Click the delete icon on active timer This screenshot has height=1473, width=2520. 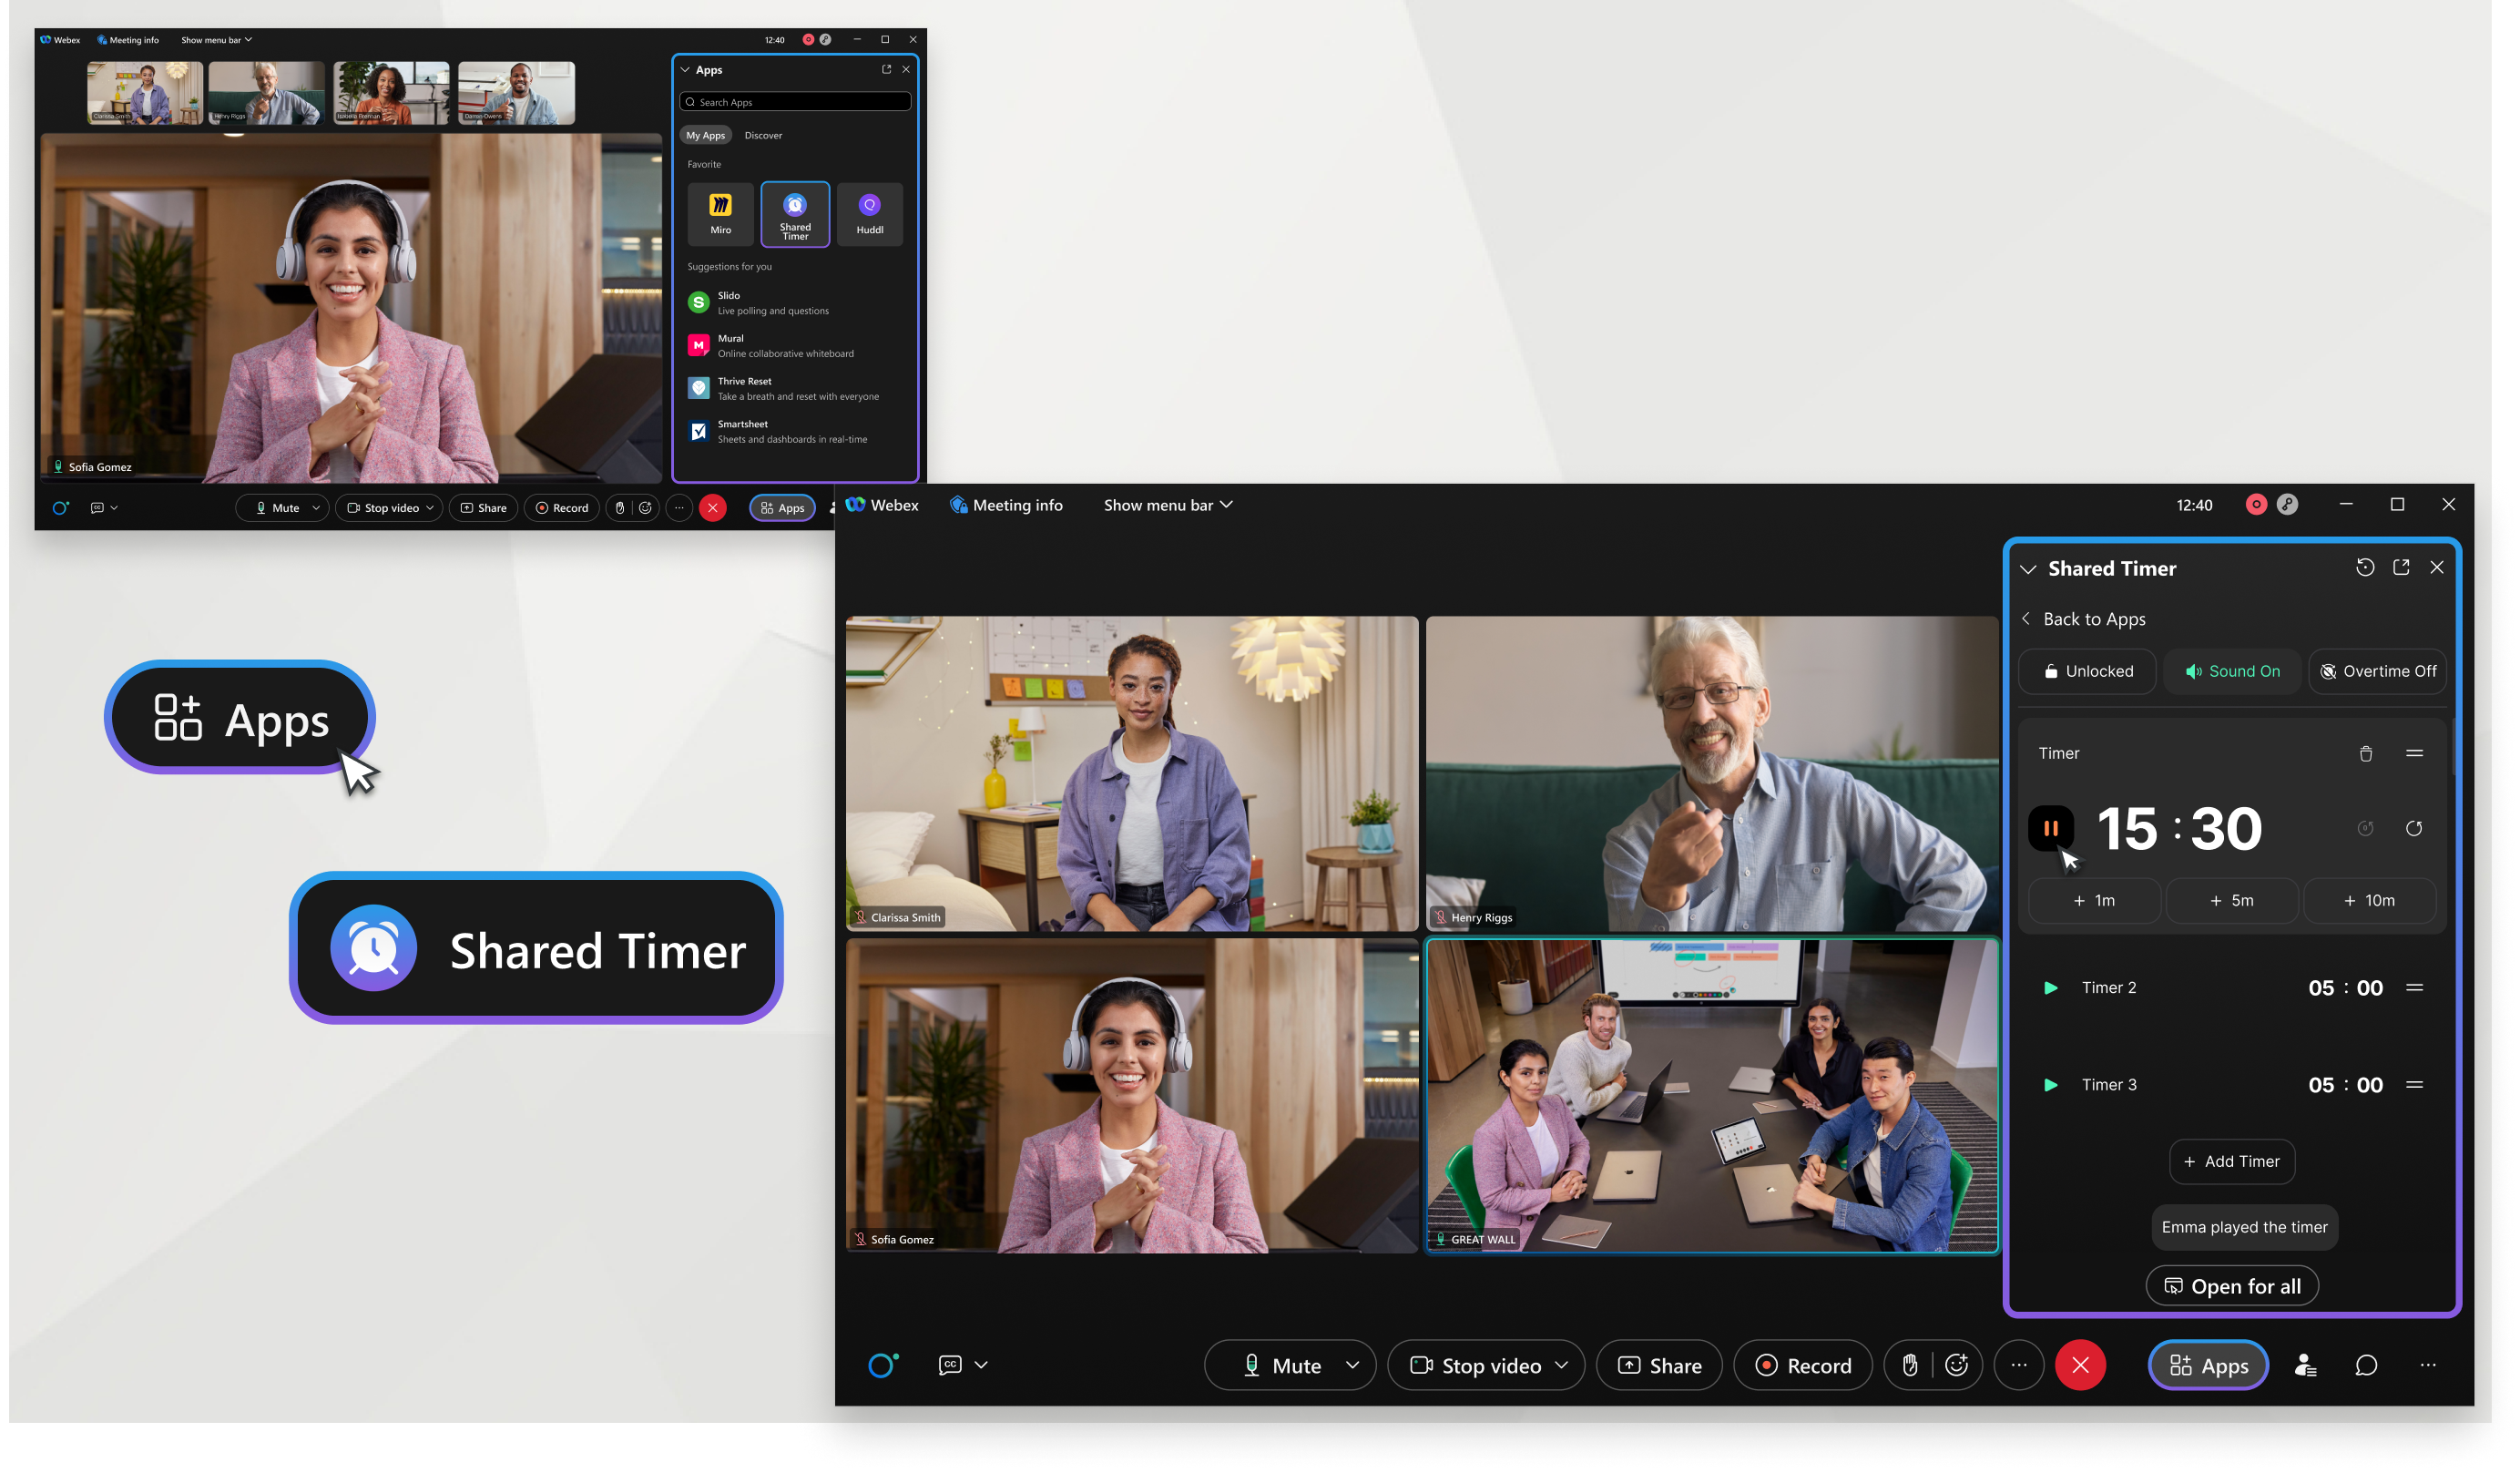pos(2366,752)
